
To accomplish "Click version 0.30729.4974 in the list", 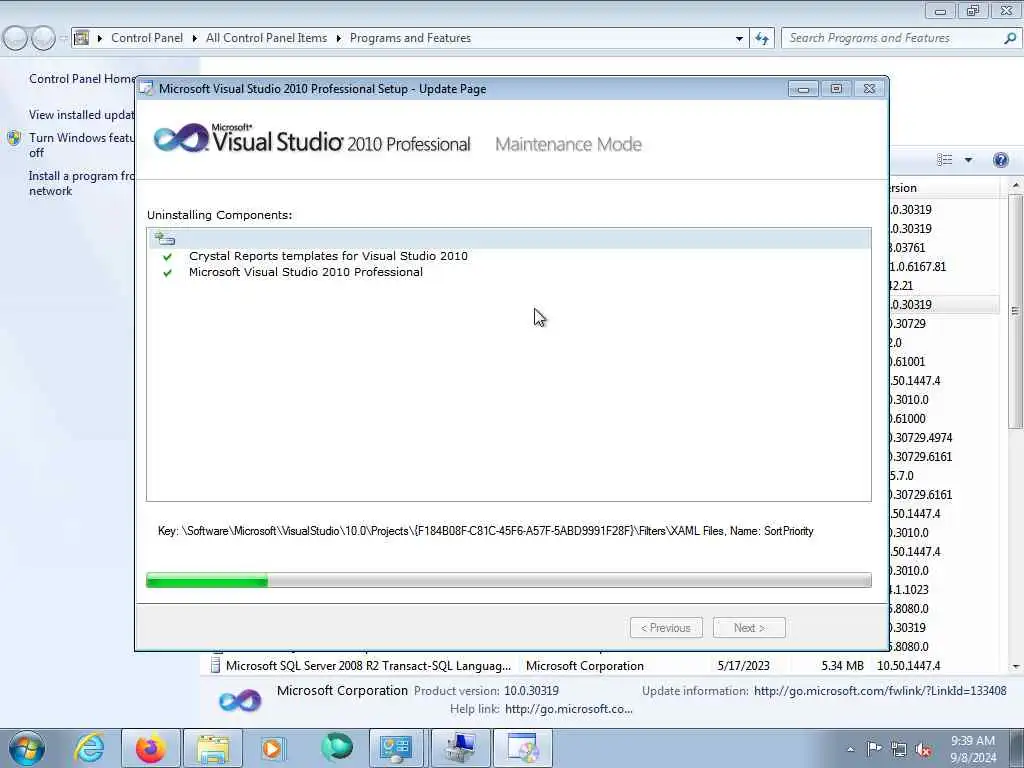I will 921,438.
